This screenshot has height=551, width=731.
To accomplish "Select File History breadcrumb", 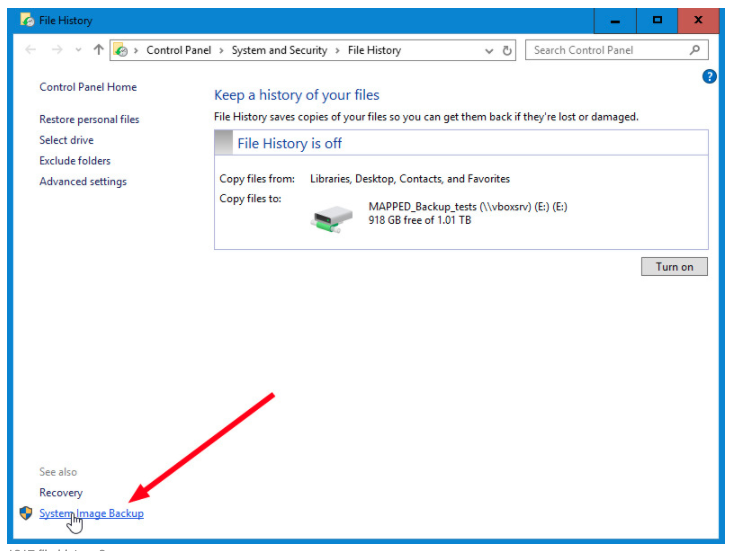I will point(374,50).
